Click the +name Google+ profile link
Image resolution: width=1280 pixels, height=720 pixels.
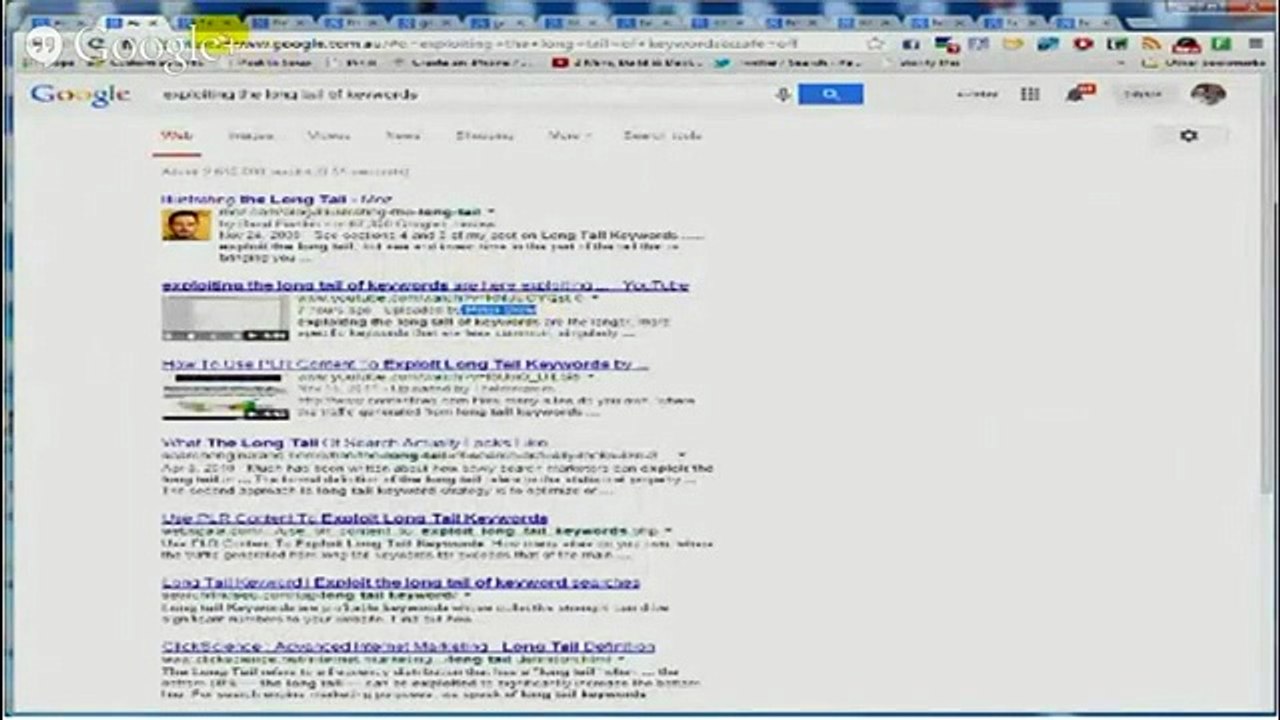[976, 94]
